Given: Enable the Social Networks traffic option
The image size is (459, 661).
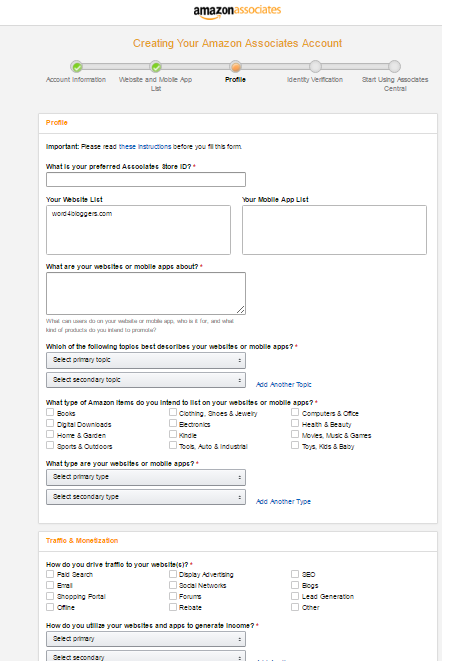Looking at the screenshot, I should pyautogui.click(x=173, y=585).
